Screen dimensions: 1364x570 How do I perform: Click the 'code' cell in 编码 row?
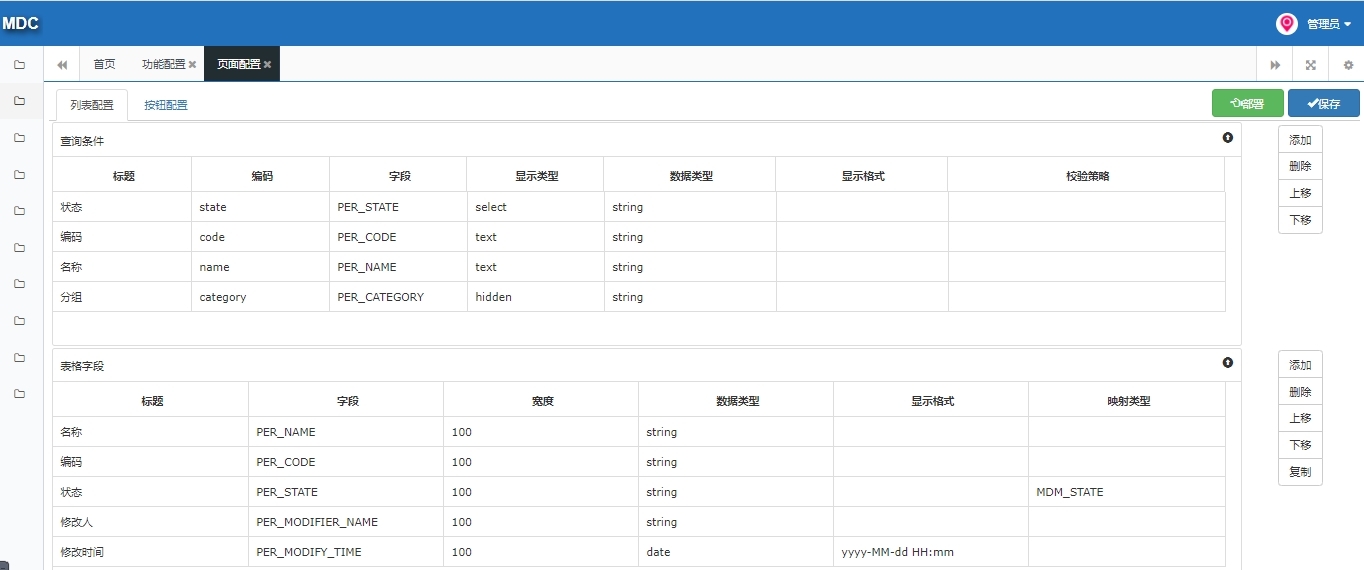pos(260,237)
